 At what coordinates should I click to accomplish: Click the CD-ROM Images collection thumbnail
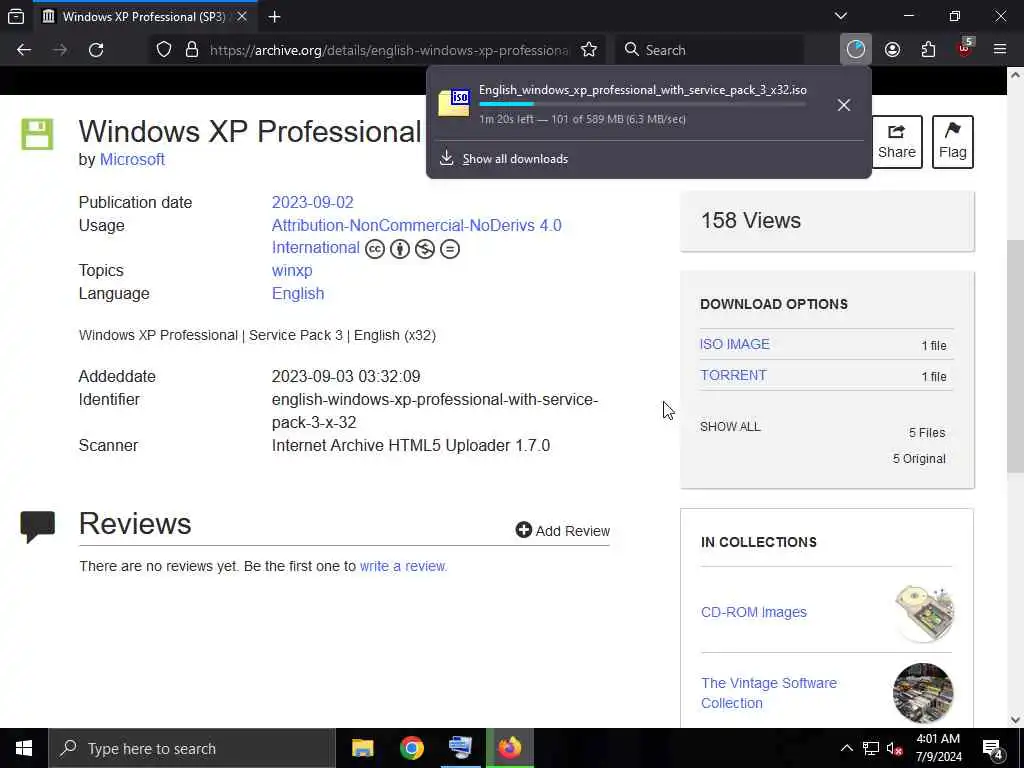[924, 613]
